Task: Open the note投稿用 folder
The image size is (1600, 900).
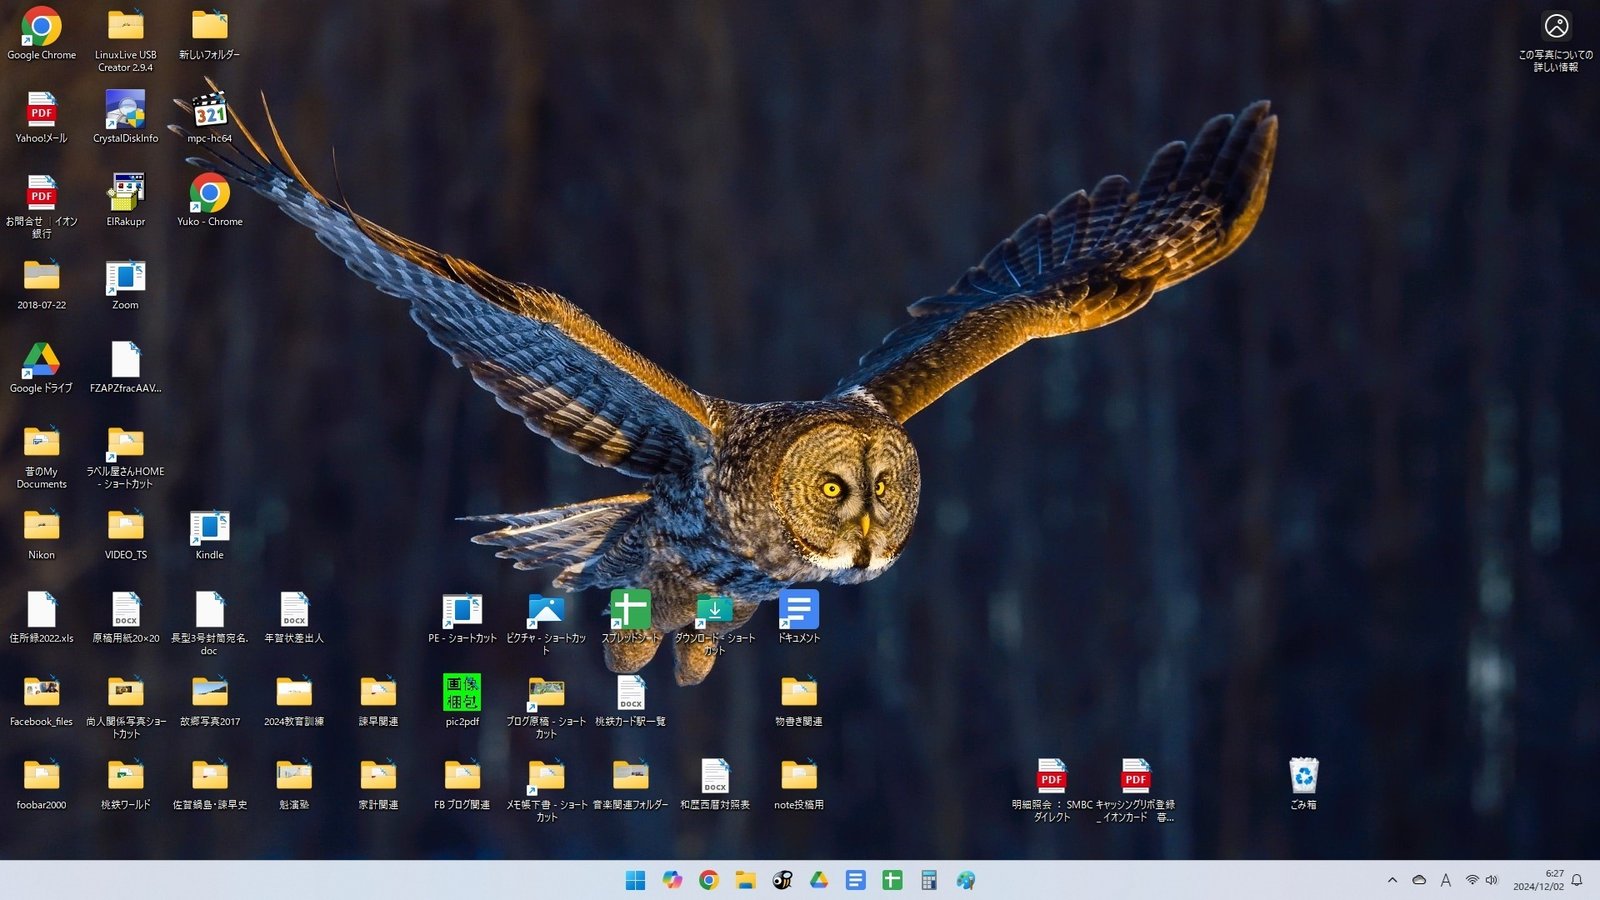Action: click(798, 784)
